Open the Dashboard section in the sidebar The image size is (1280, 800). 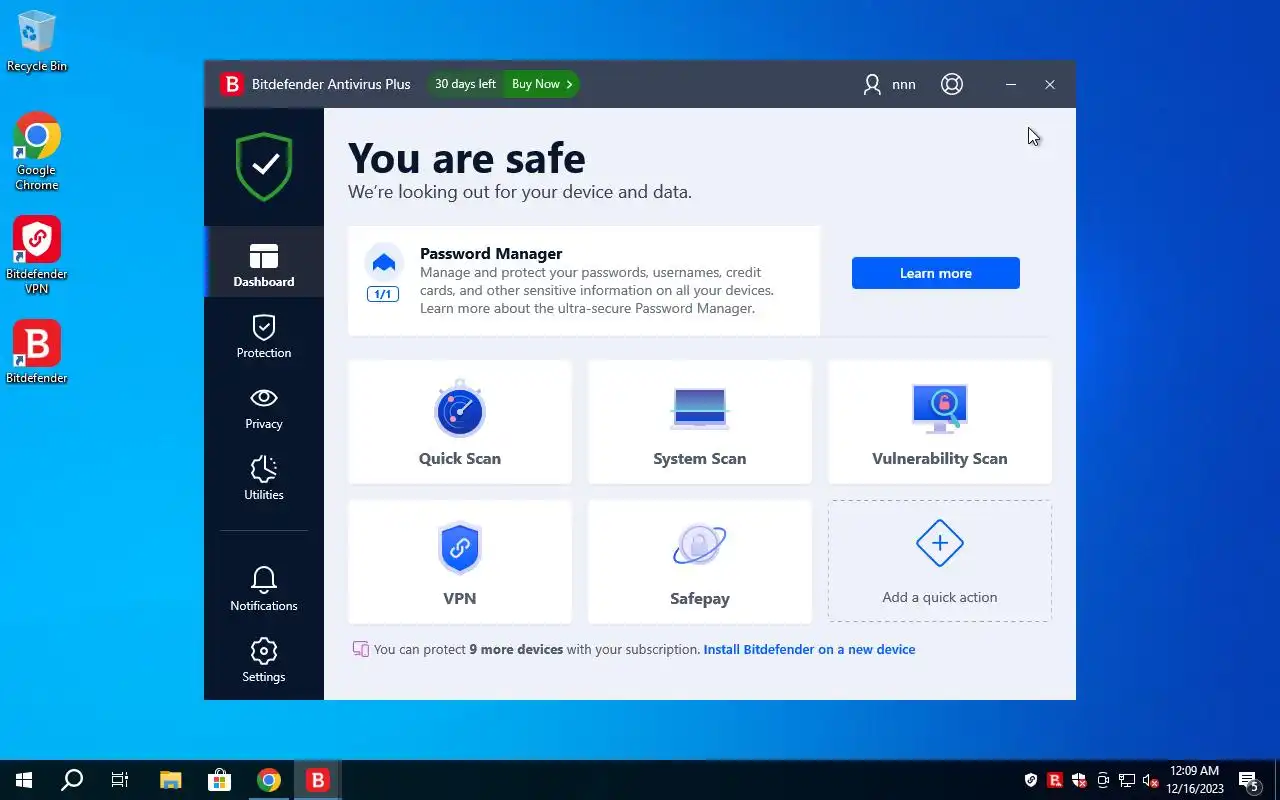pyautogui.click(x=264, y=261)
